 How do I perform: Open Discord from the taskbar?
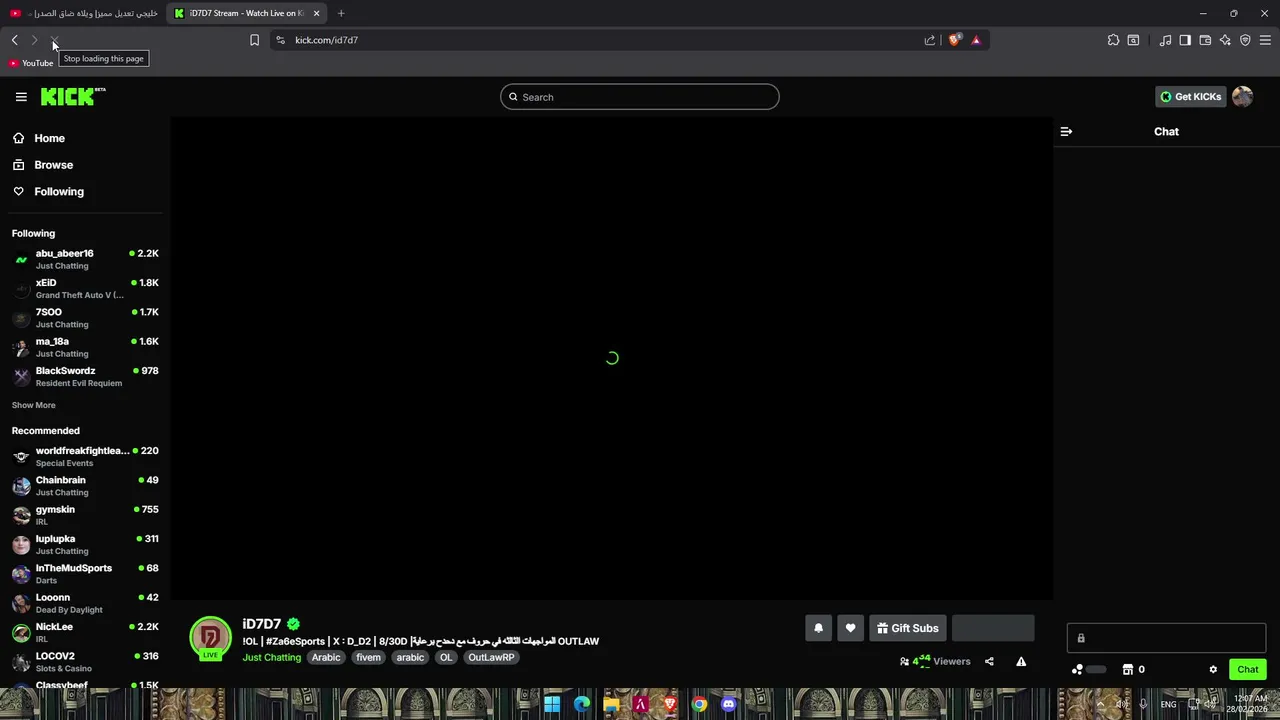pos(729,704)
